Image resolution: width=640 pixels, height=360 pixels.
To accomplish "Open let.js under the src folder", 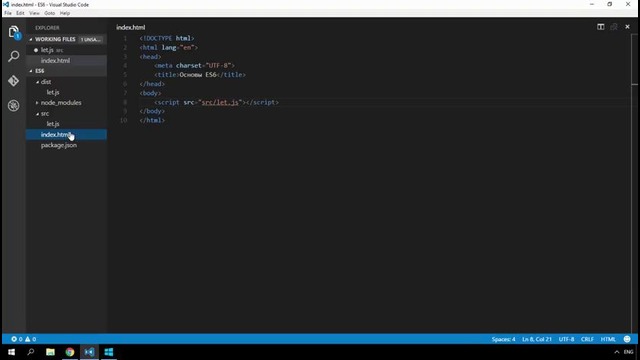I will (53, 124).
